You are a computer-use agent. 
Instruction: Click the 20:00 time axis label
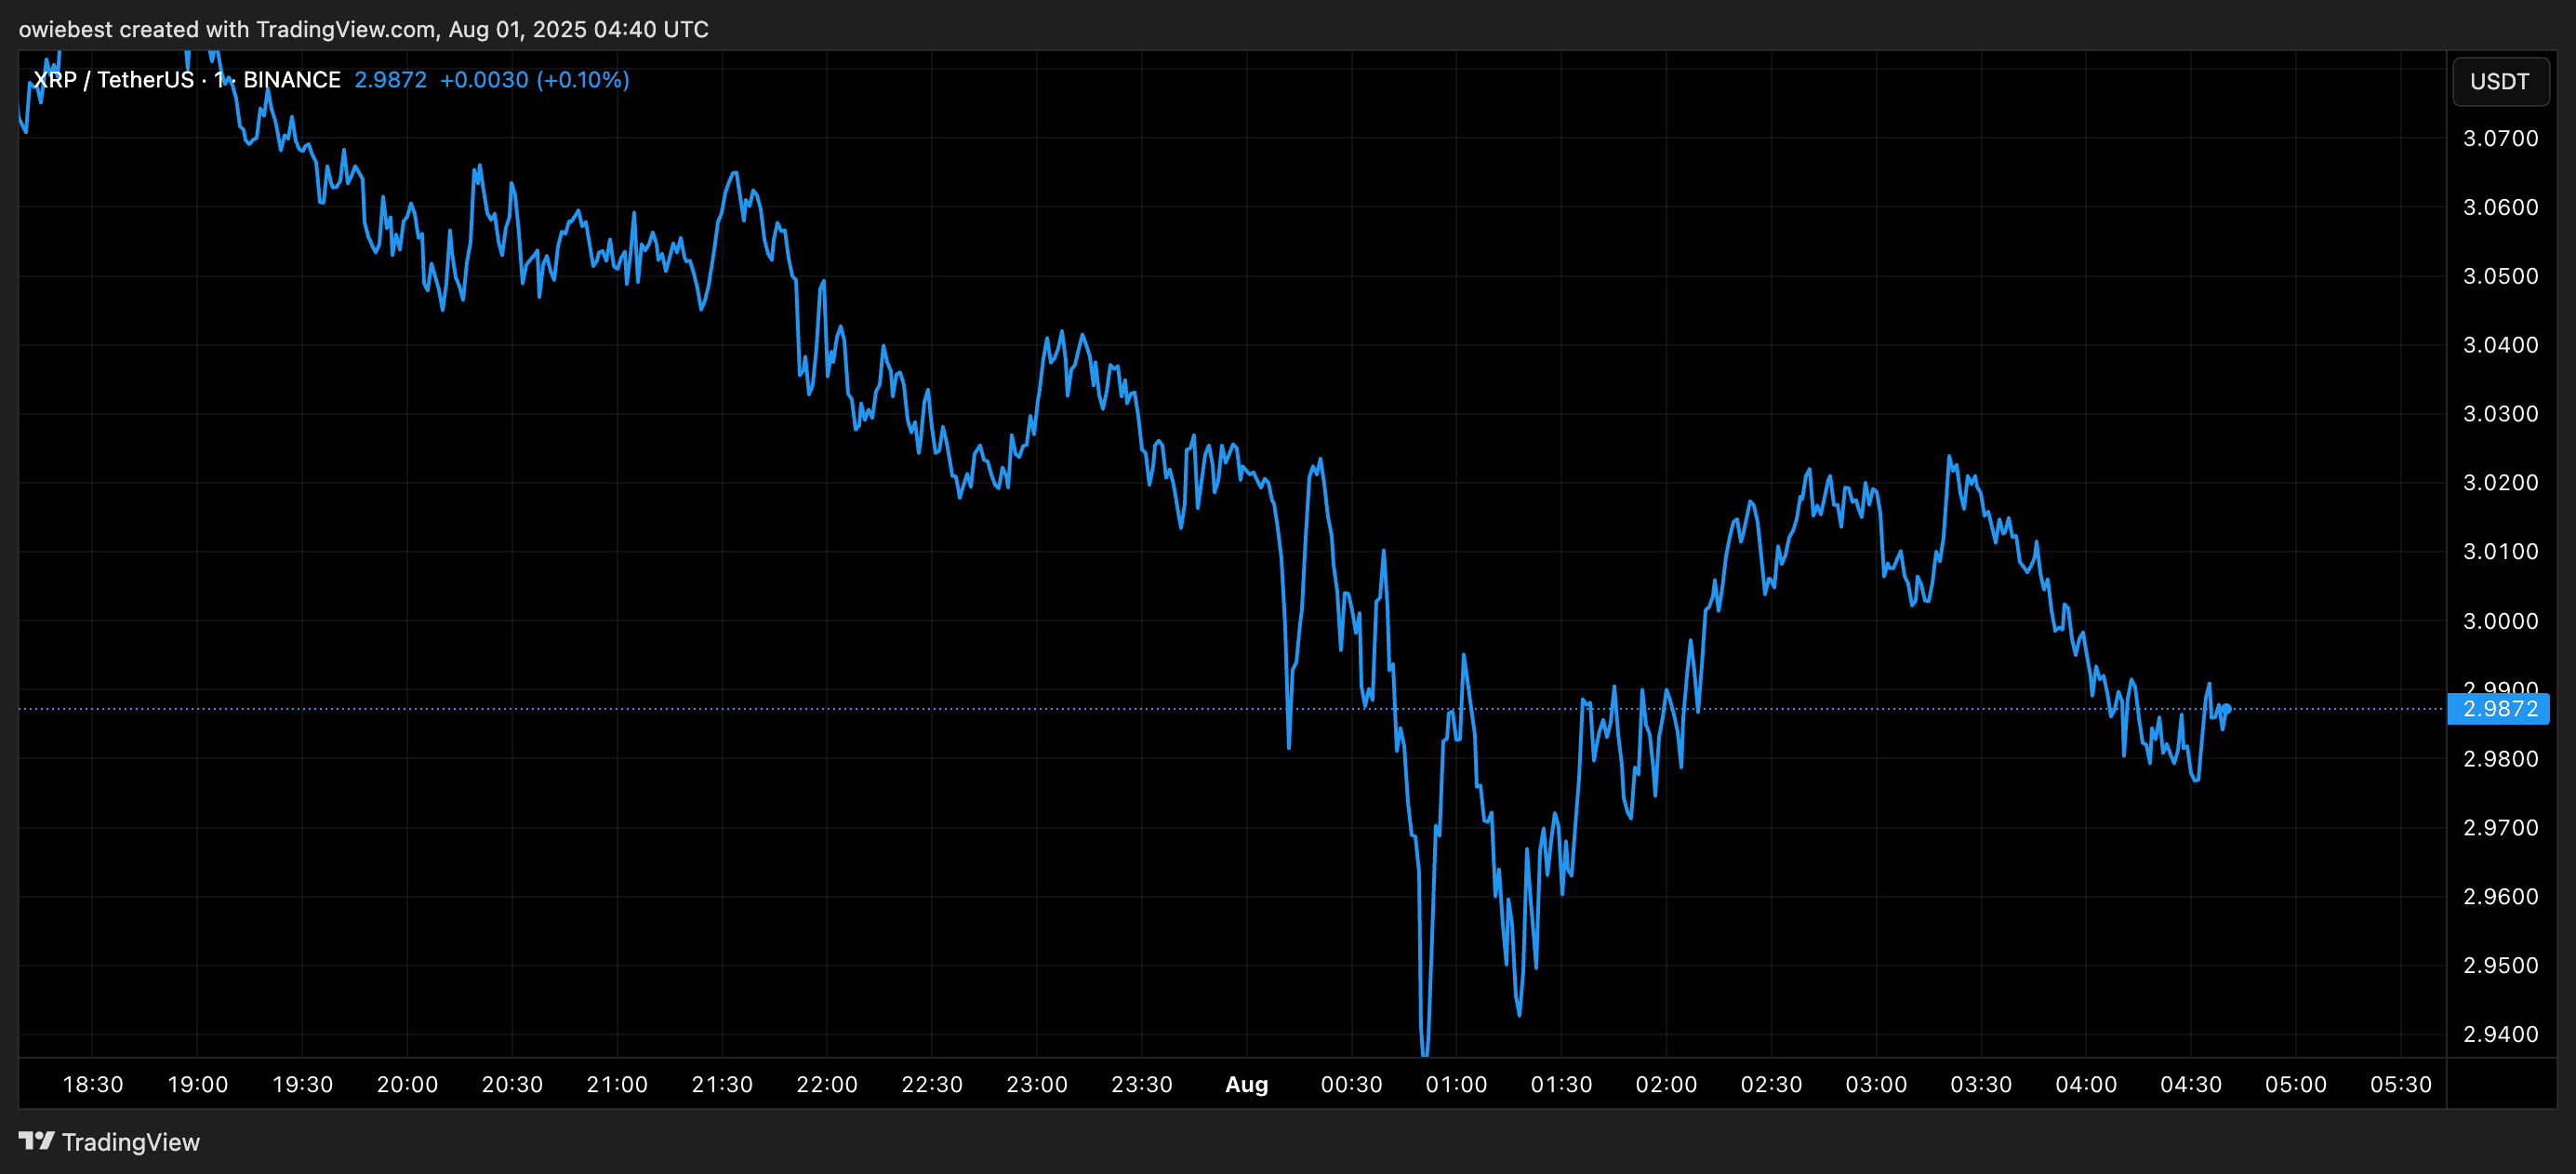click(407, 1085)
